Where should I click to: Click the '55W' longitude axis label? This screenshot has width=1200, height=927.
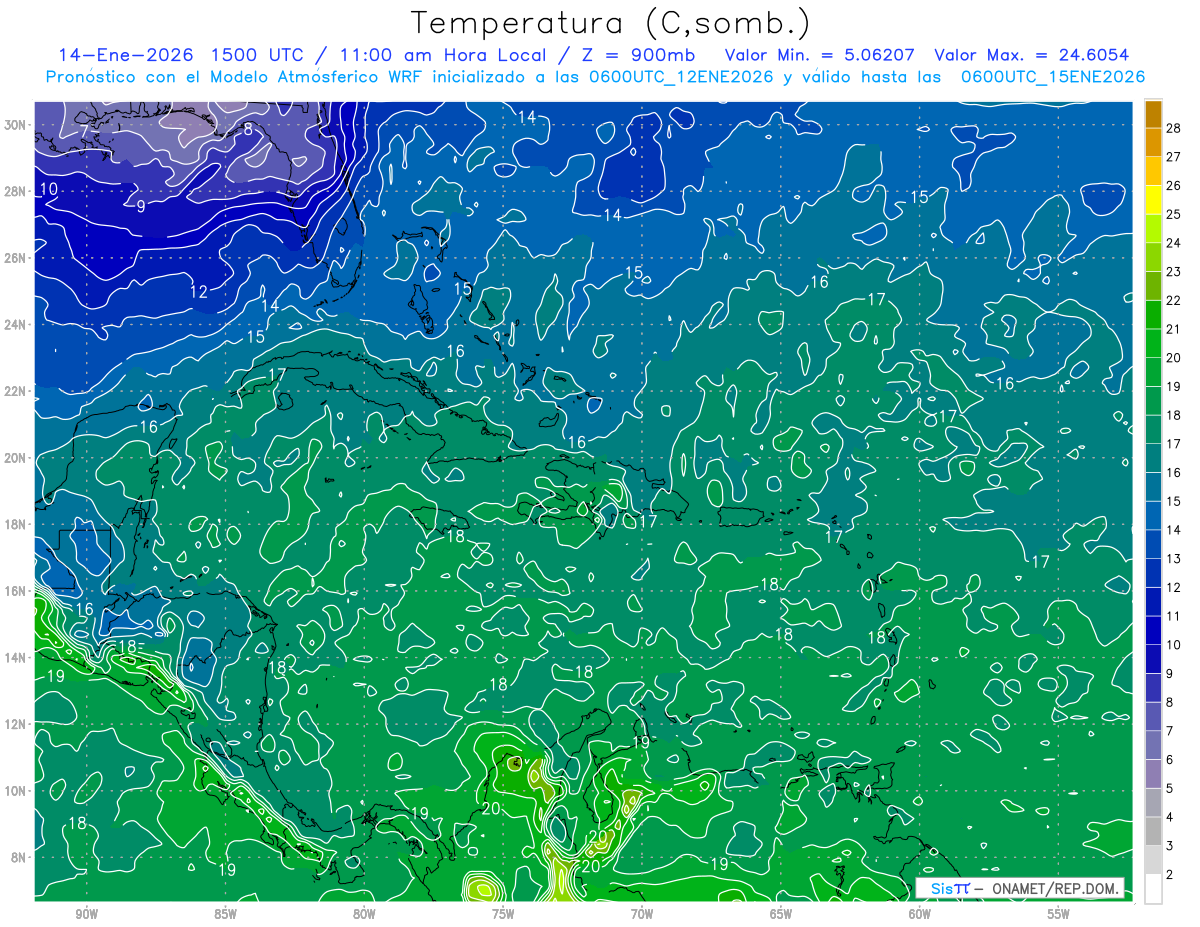(1059, 914)
